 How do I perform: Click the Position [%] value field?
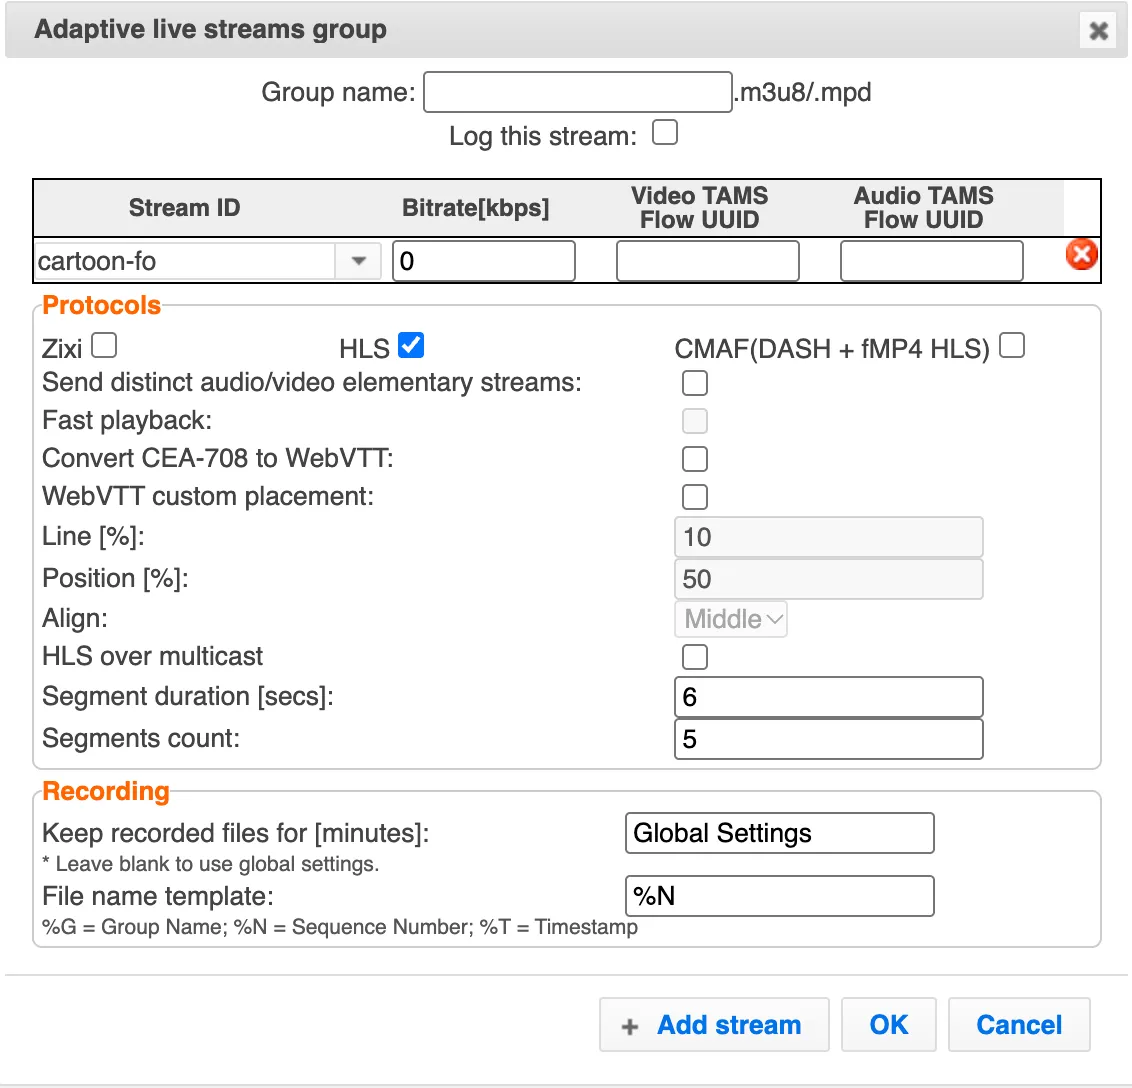coord(829,579)
